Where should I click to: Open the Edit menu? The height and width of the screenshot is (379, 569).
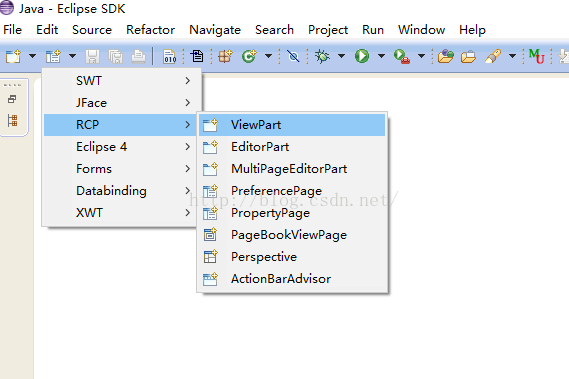[x=47, y=30]
